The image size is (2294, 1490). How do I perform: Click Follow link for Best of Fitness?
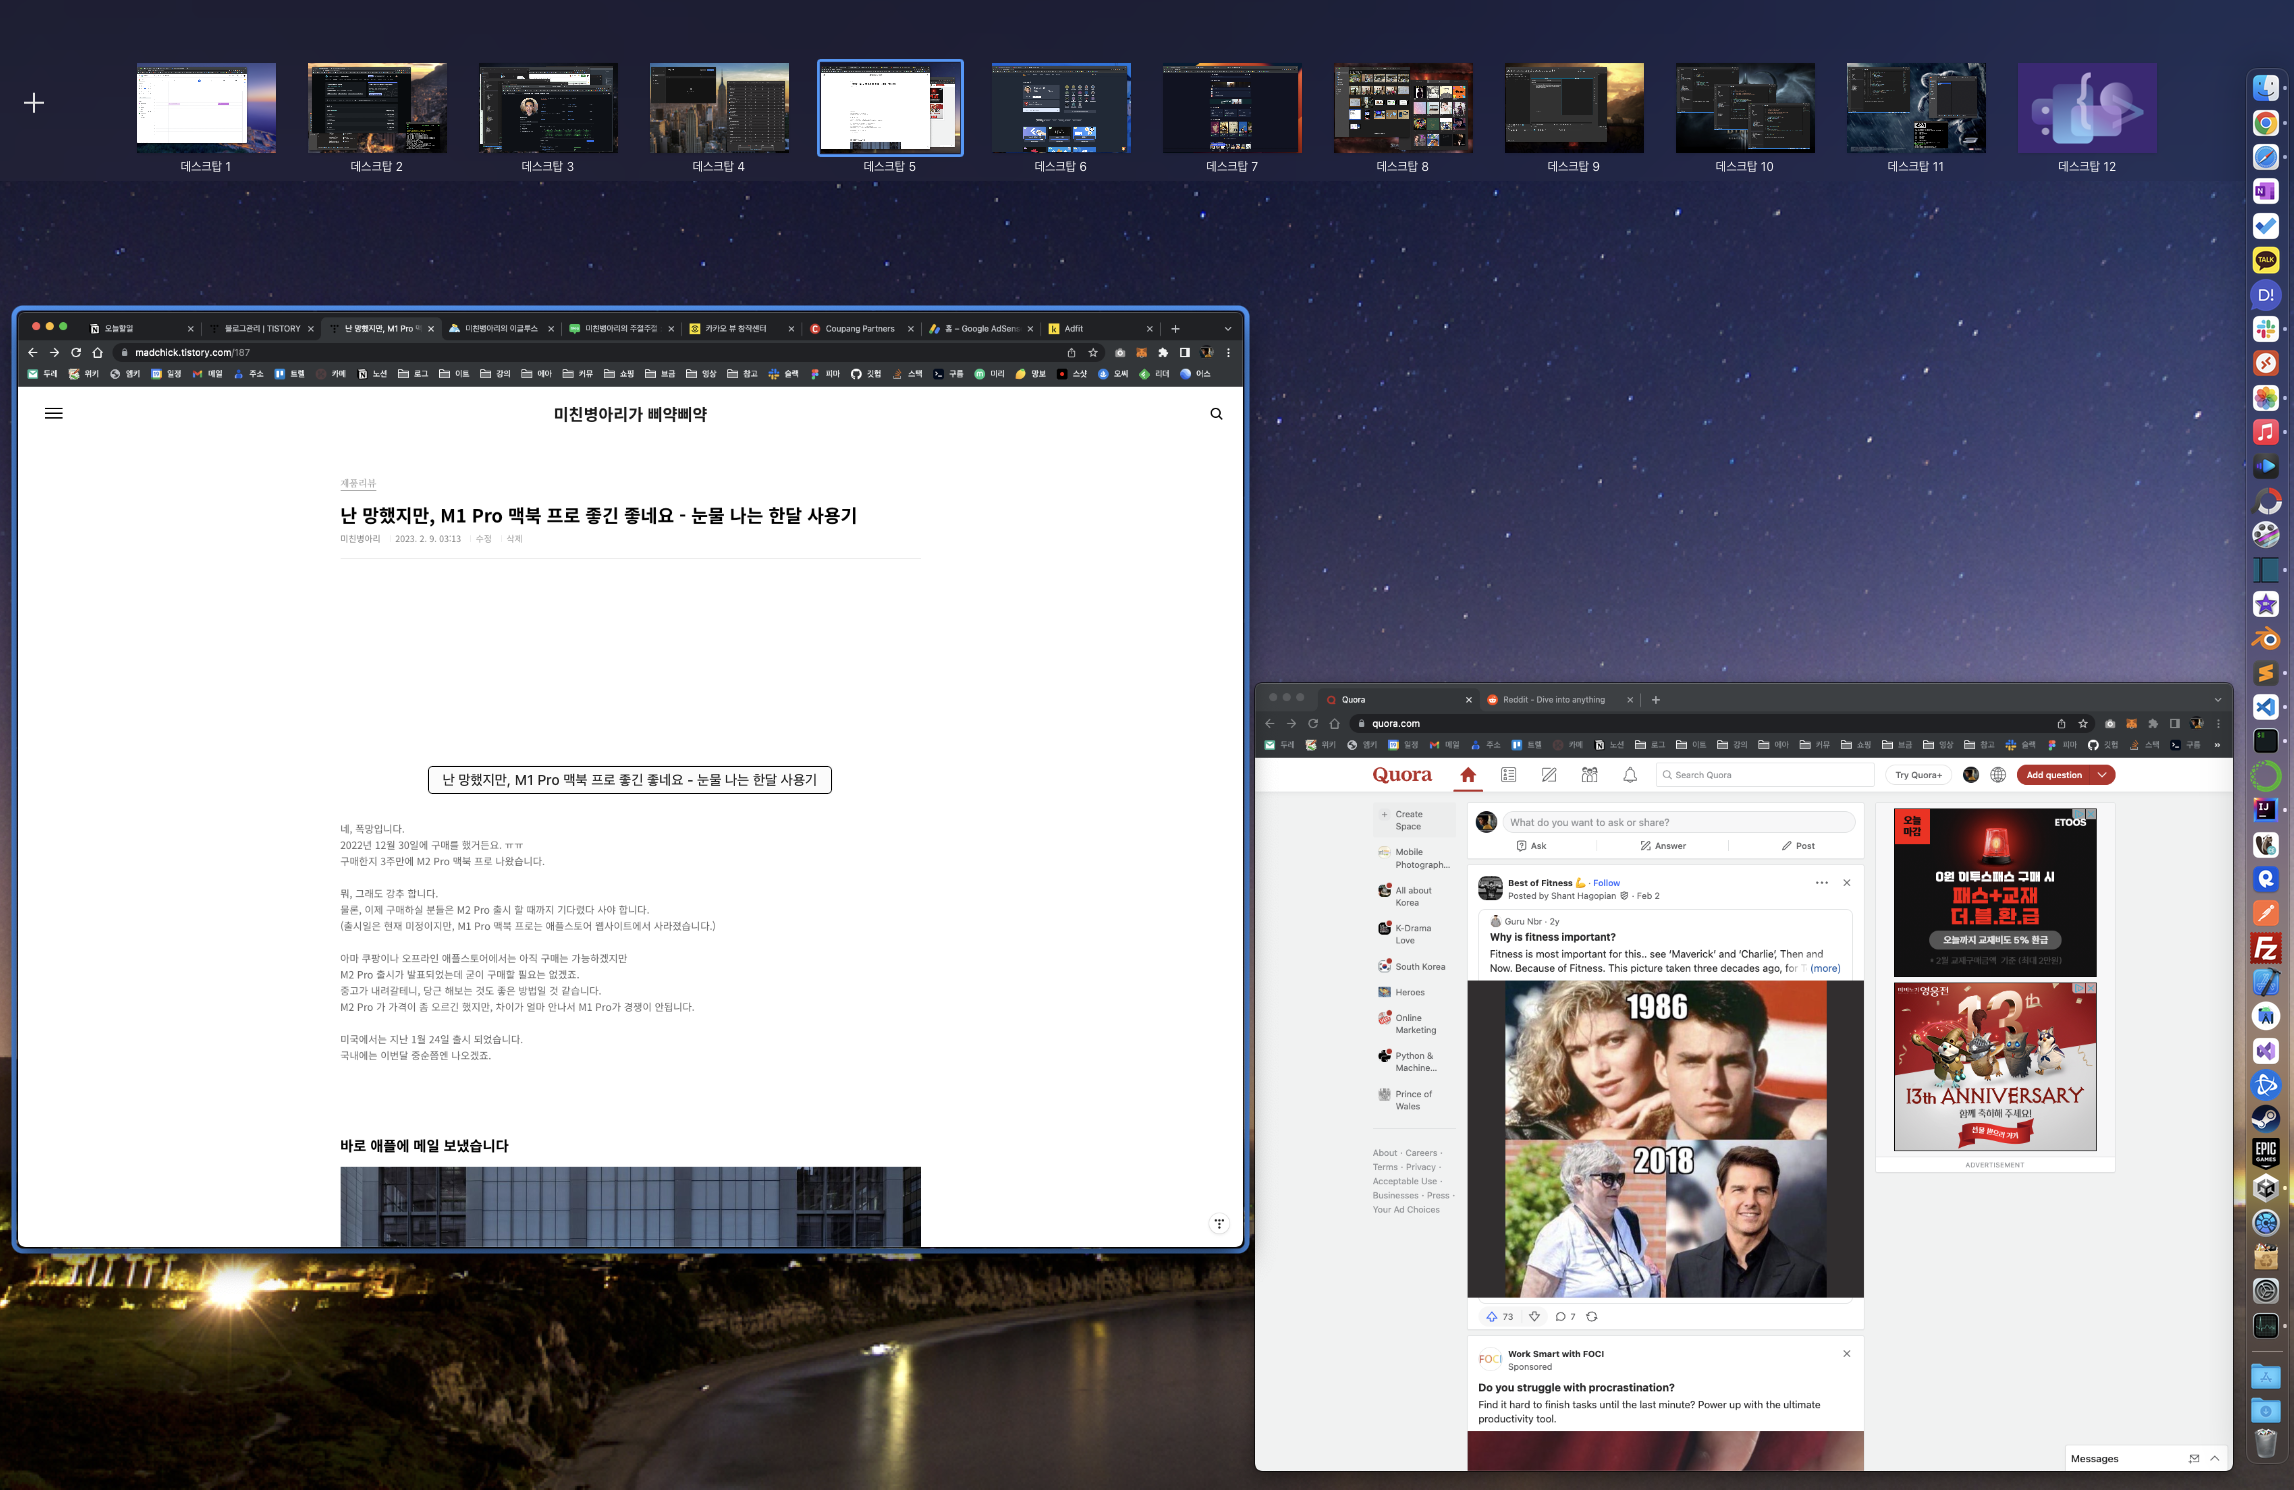(1606, 883)
